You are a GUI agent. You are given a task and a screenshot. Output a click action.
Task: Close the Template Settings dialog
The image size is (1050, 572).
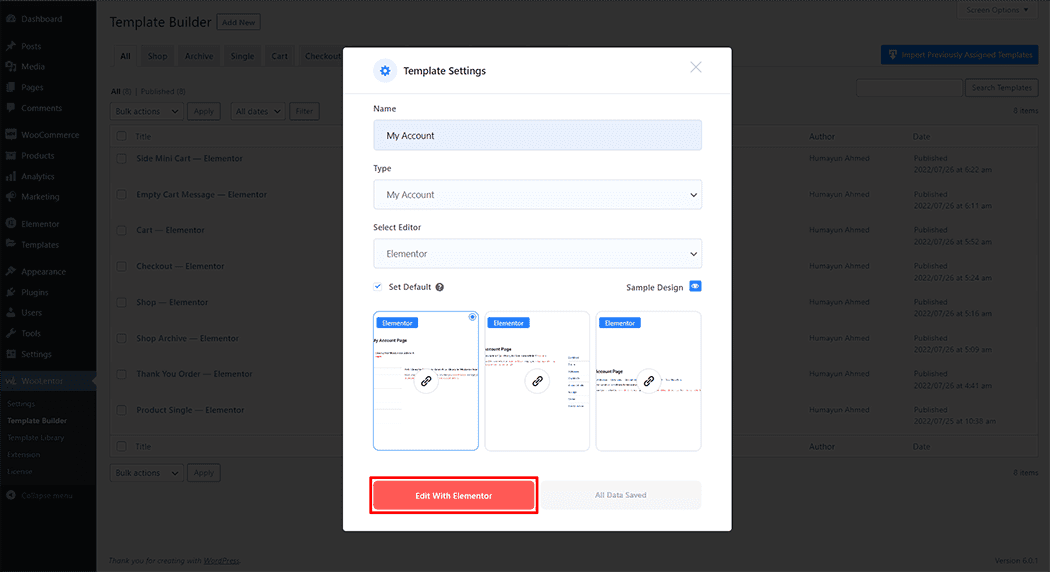[696, 67]
